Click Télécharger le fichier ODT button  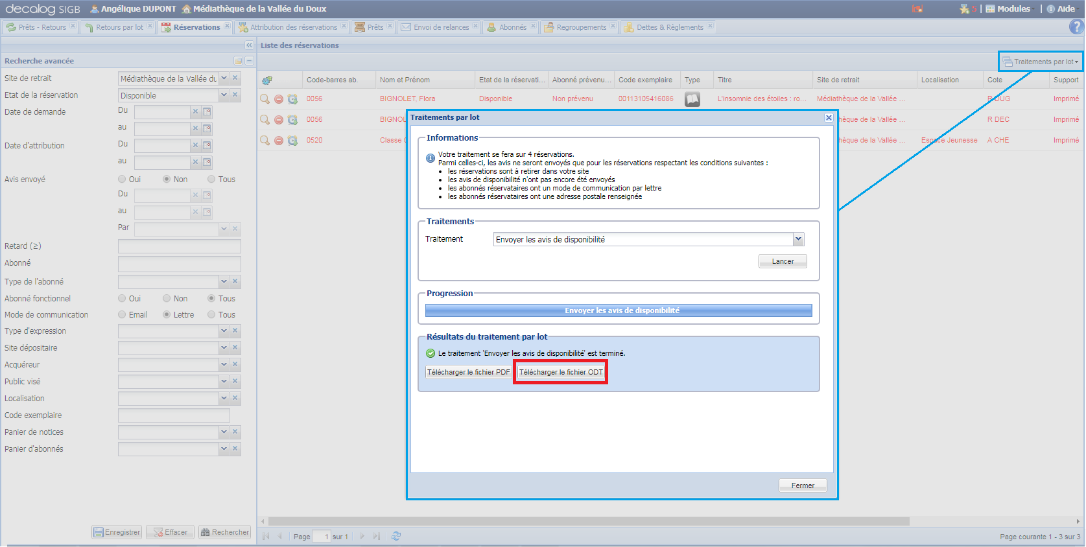click(x=560, y=372)
